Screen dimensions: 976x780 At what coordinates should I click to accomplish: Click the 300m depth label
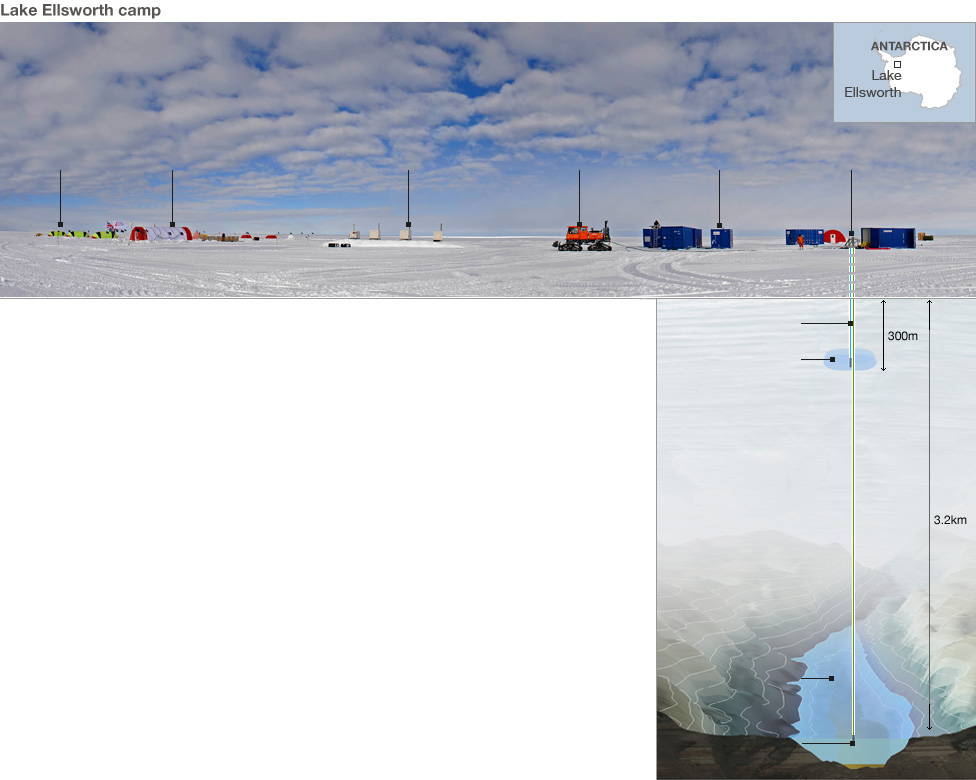point(902,336)
